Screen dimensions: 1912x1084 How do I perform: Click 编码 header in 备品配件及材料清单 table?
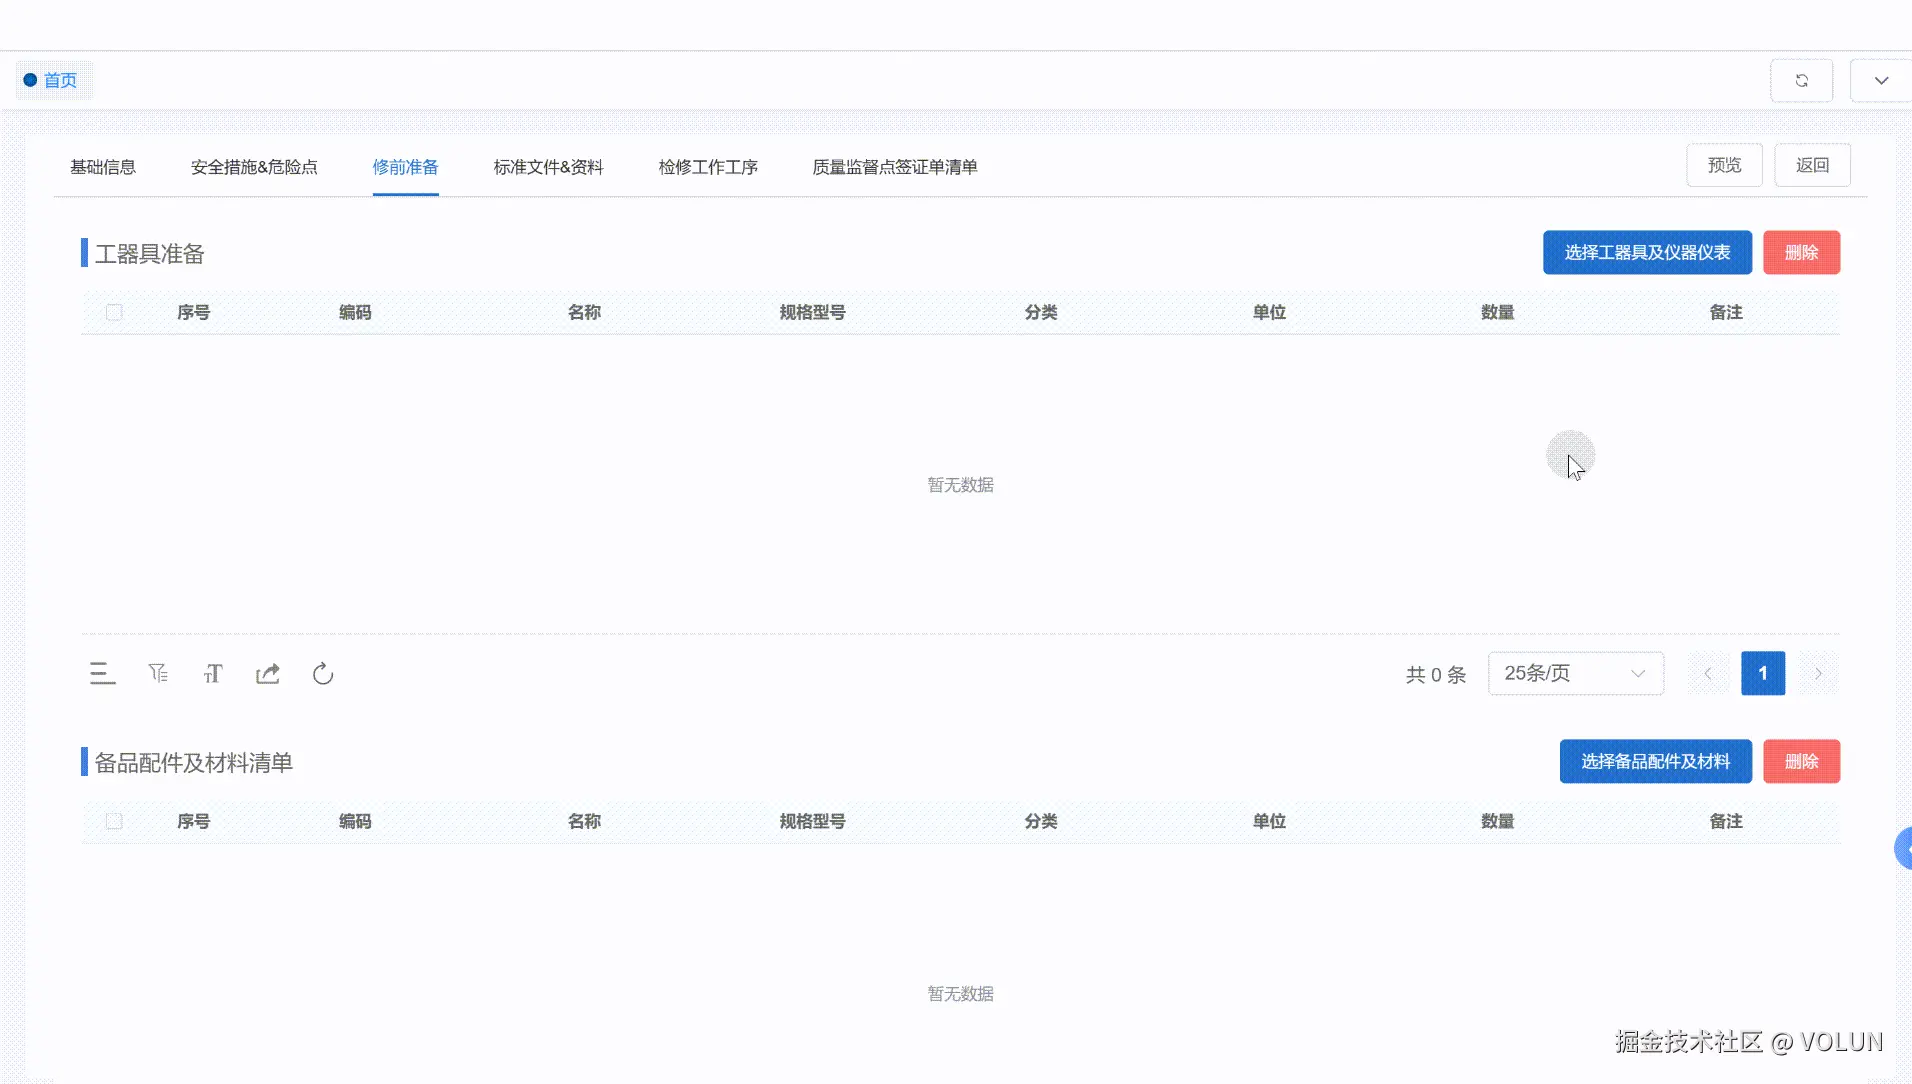coord(355,822)
